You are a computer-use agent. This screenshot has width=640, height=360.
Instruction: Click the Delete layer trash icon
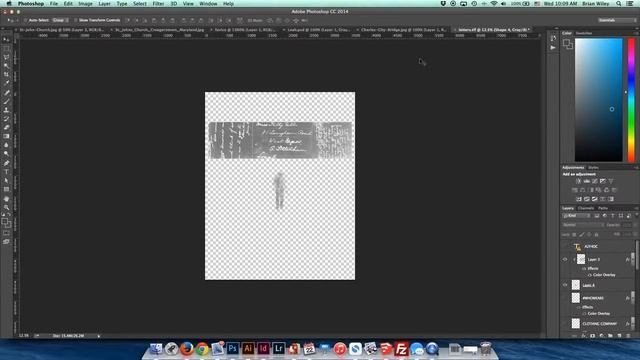click(x=628, y=336)
